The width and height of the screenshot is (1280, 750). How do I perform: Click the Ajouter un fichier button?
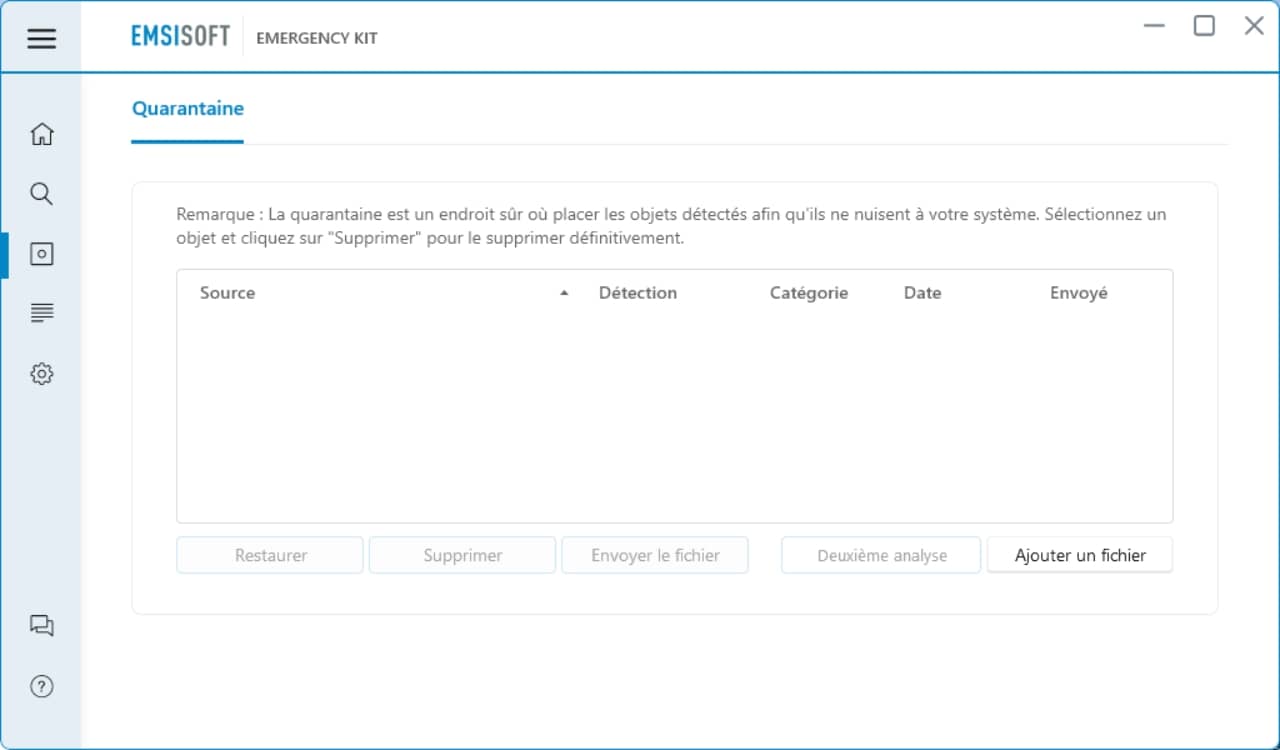1079,556
